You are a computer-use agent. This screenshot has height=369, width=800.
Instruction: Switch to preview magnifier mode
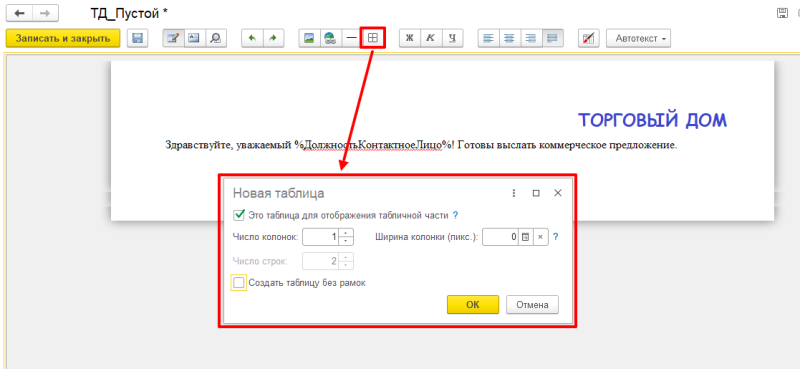coord(216,39)
